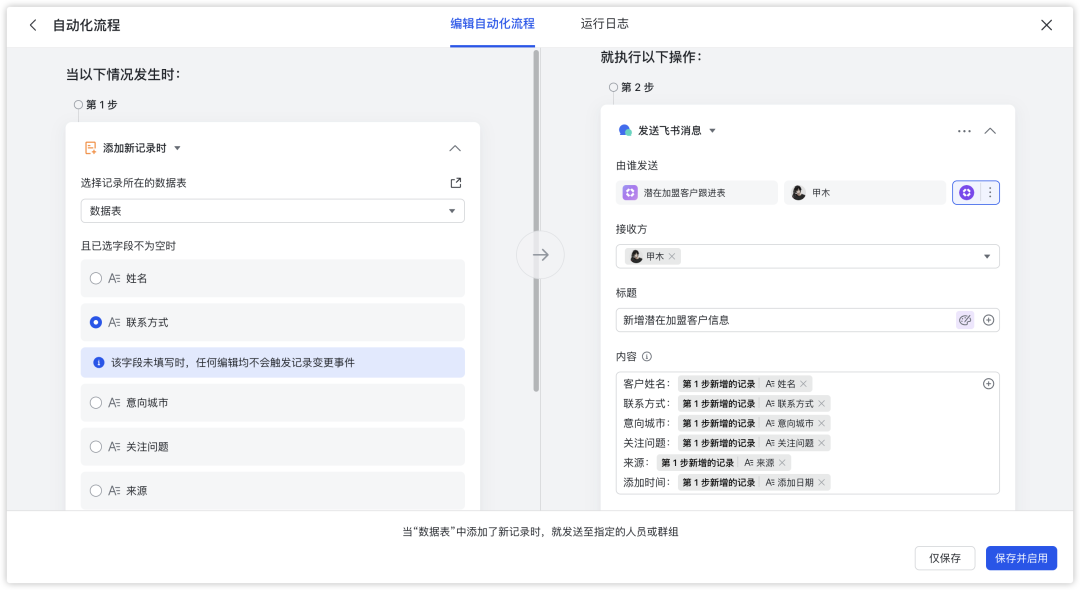The width and height of the screenshot is (1080, 590).
Task: Click the info icon in field hint
Action: point(98,363)
